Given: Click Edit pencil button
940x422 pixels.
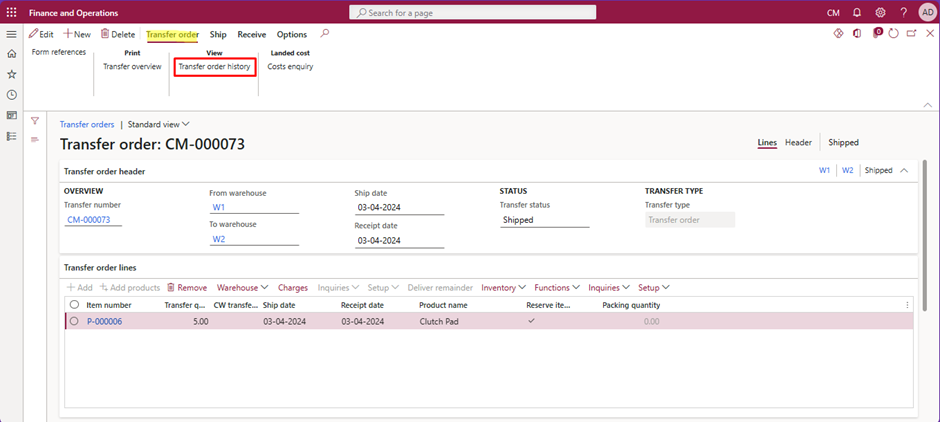Looking at the screenshot, I should coord(41,34).
